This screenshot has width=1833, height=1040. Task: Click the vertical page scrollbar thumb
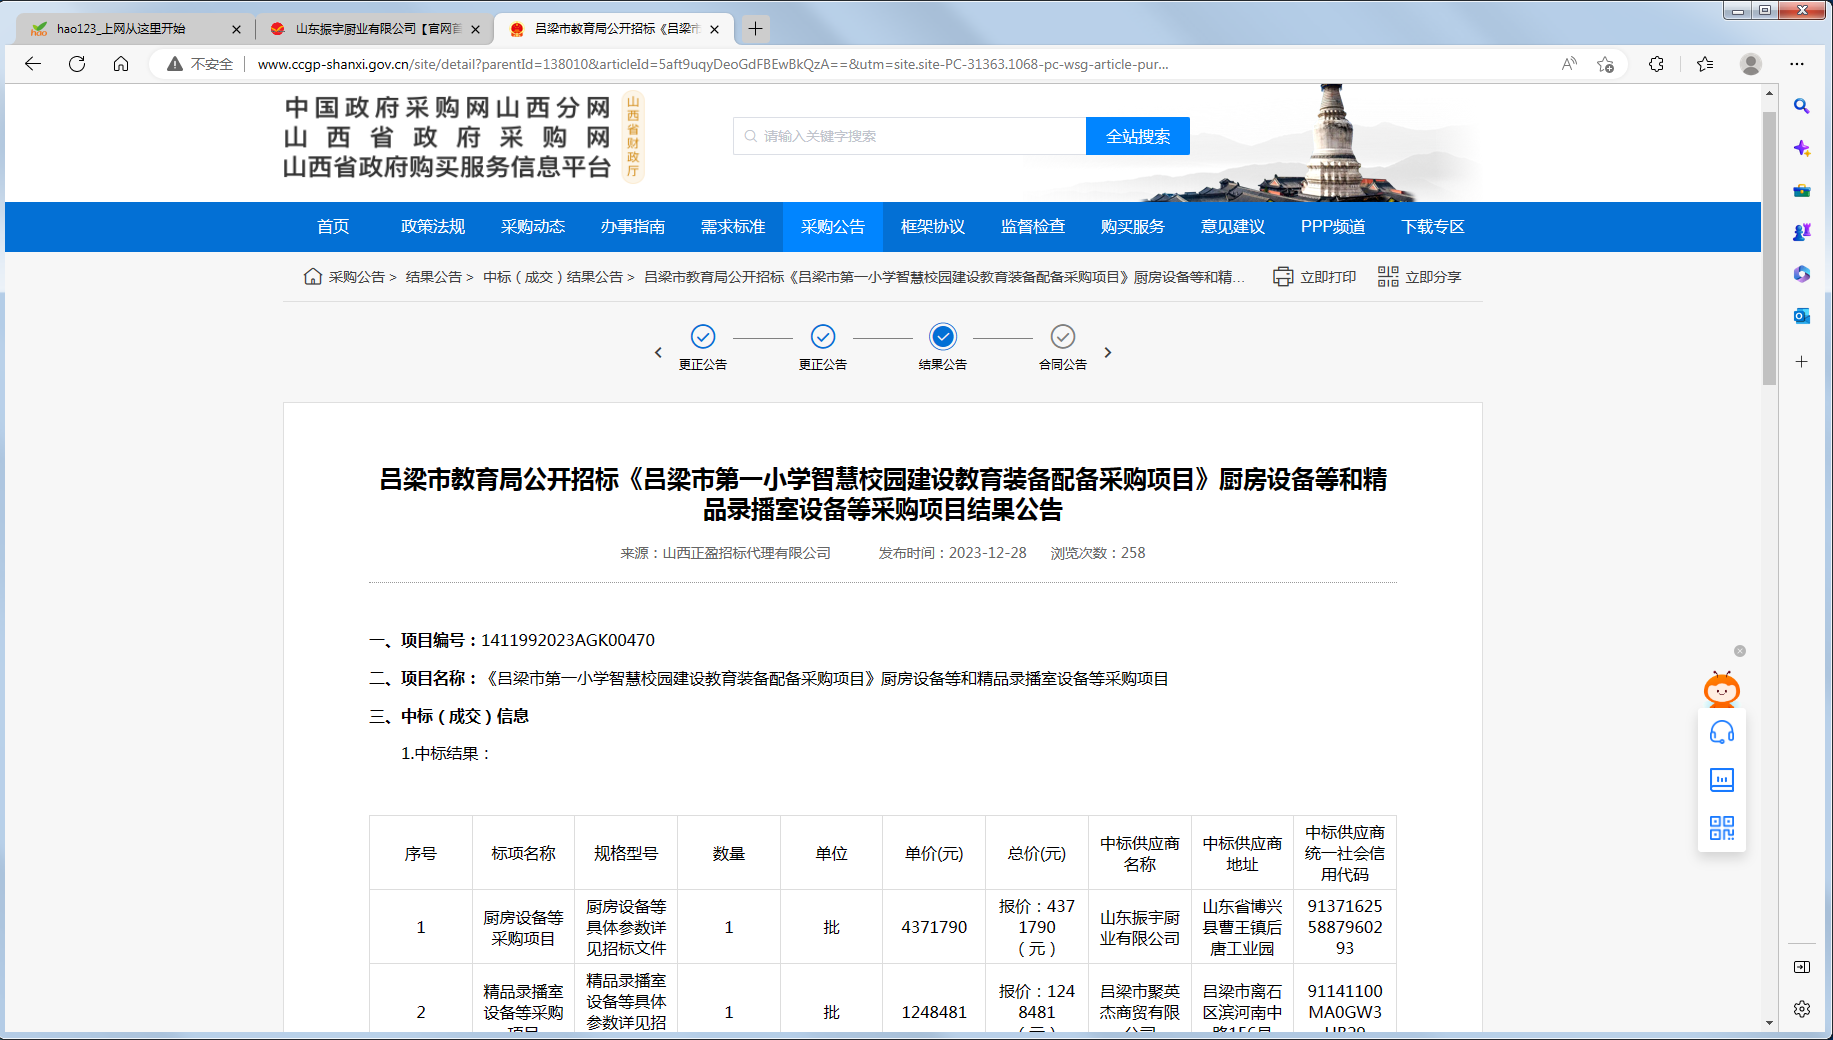point(1769,248)
